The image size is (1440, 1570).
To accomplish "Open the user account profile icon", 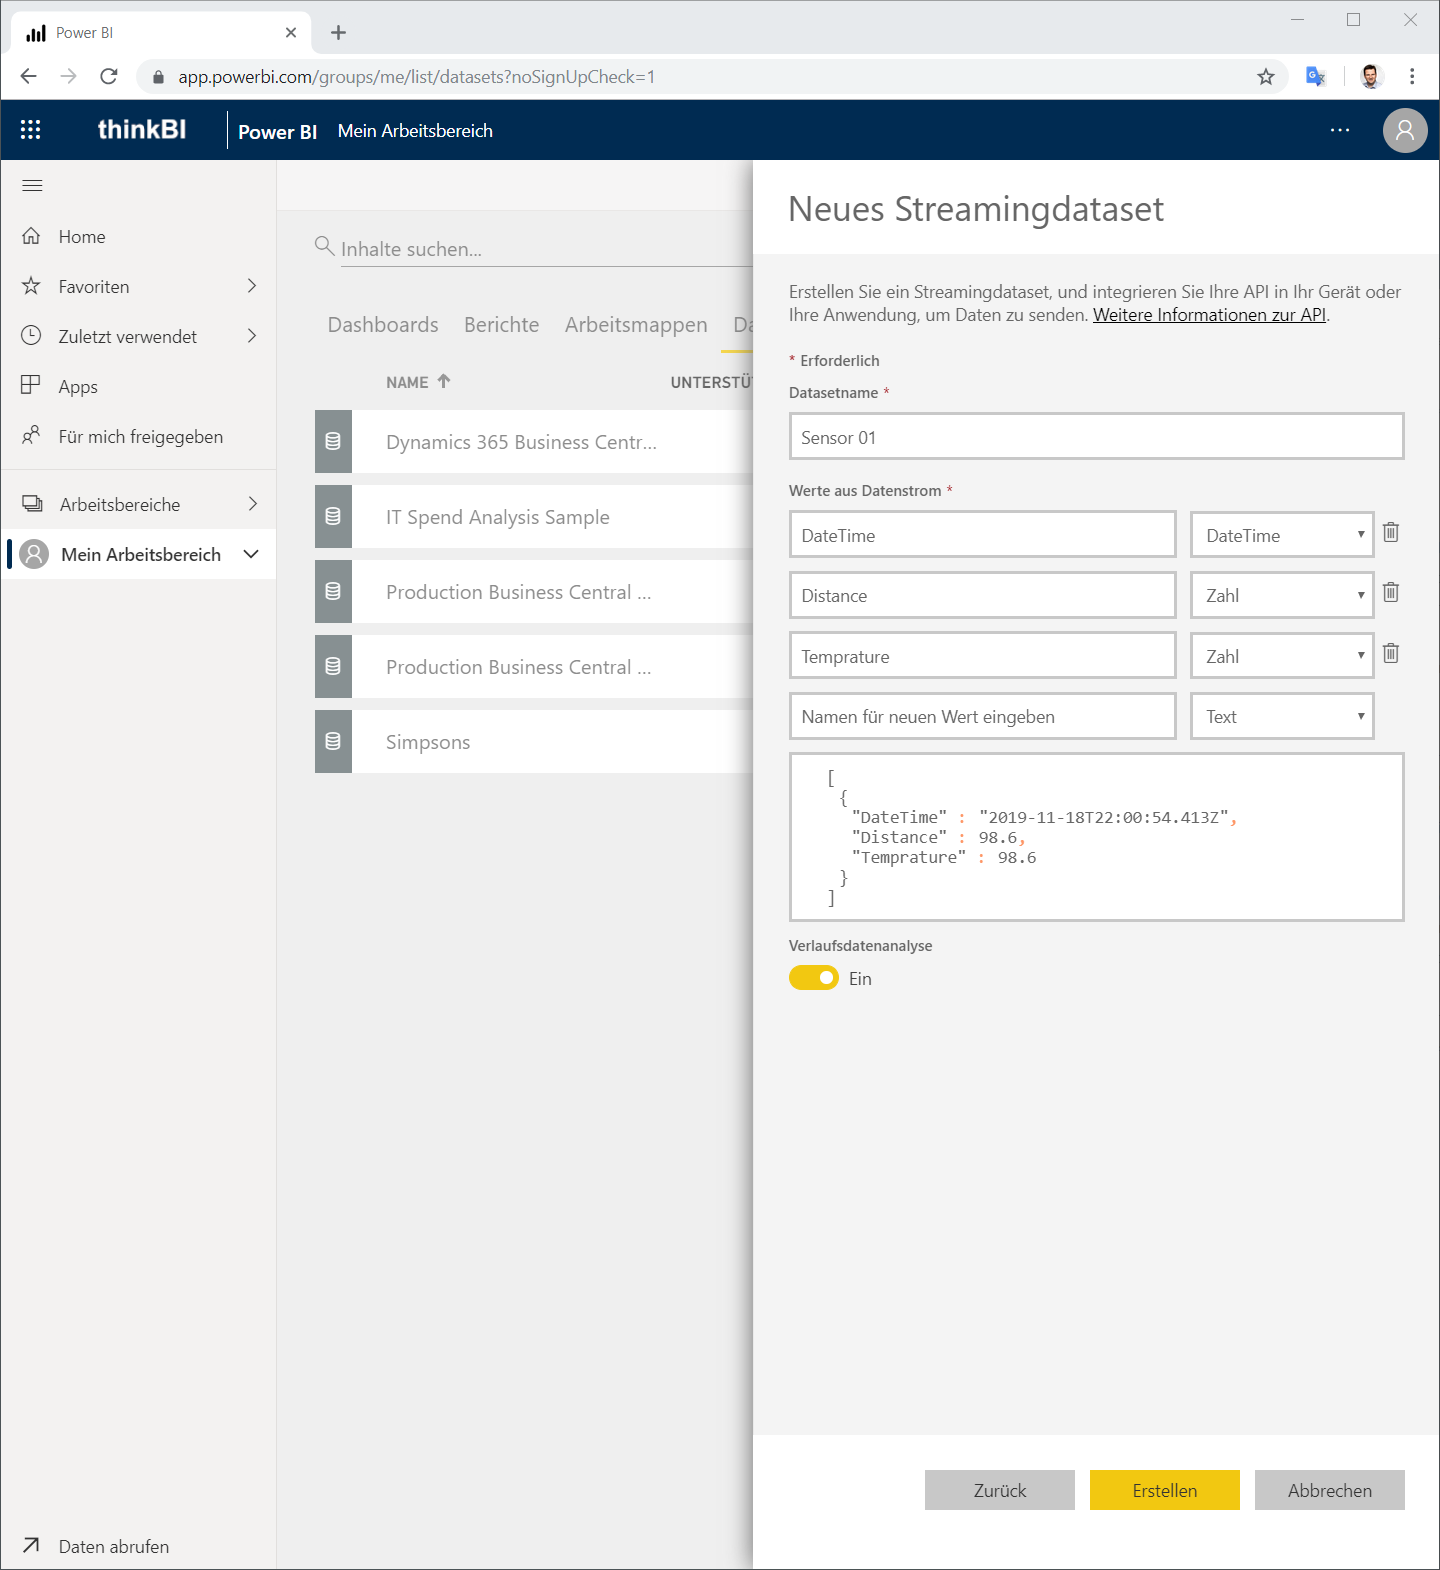I will point(1405,130).
